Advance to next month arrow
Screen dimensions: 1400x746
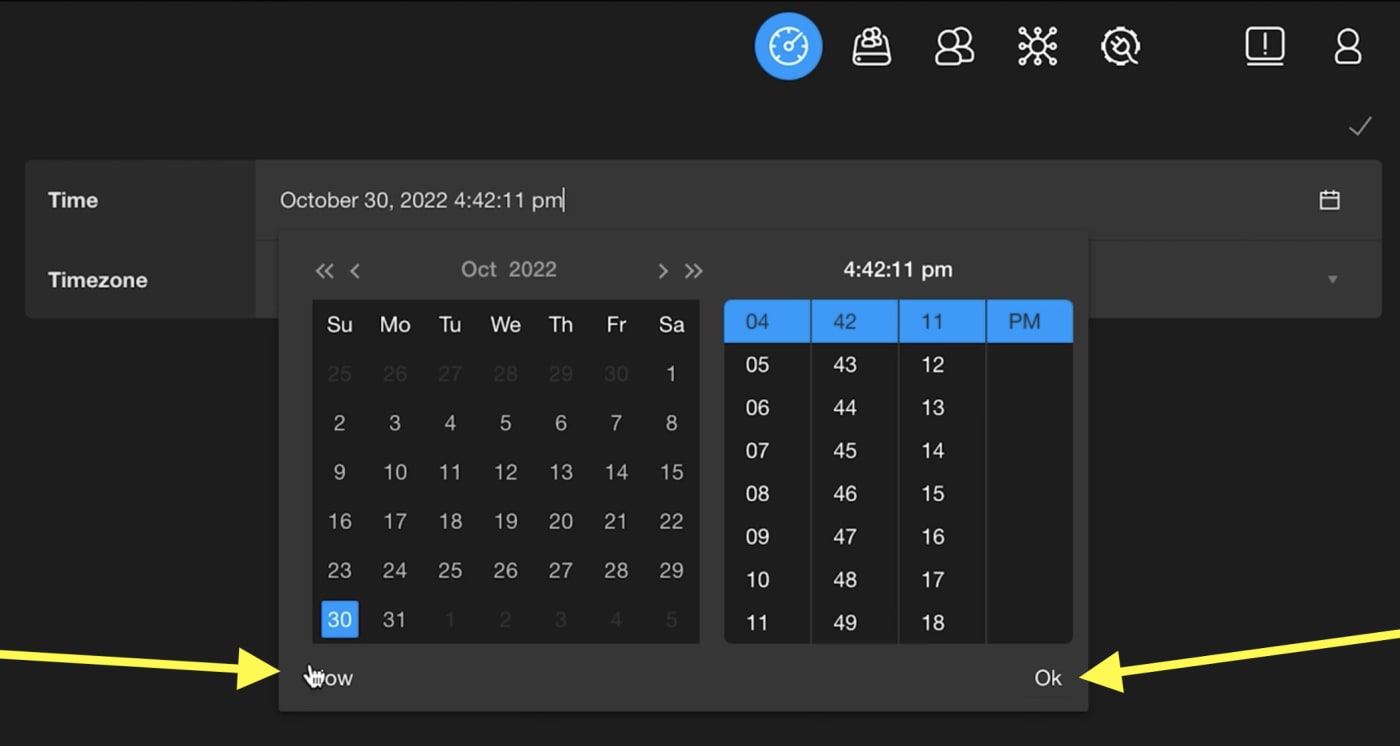pyautogui.click(x=662, y=270)
